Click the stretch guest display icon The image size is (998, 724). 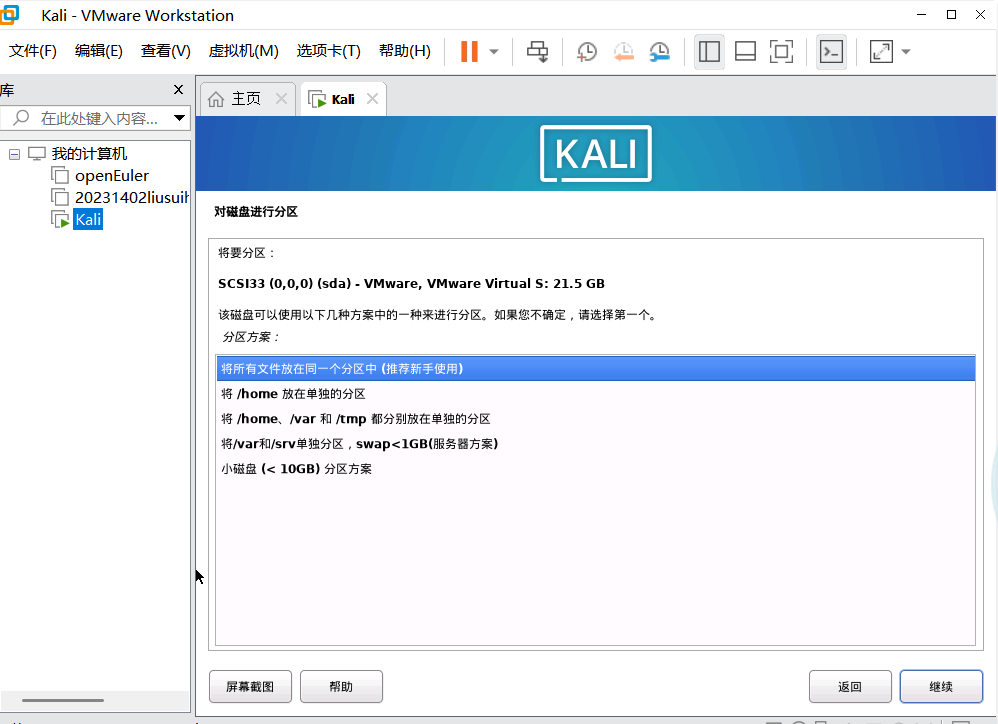pyautogui.click(x=881, y=52)
